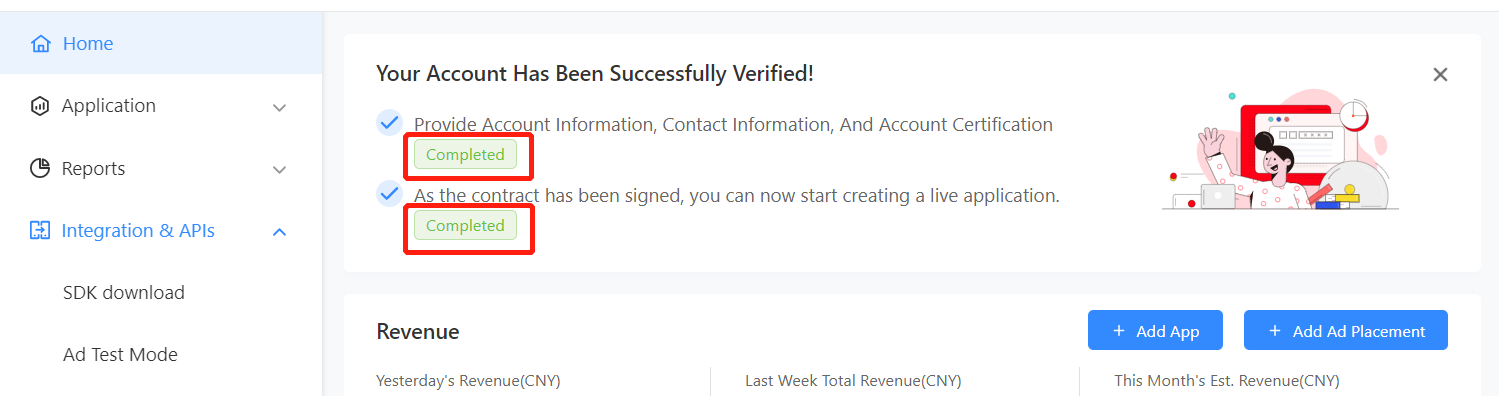The height and width of the screenshot is (396, 1499).
Task: Click the plus icon on Add App
Action: point(1119,331)
